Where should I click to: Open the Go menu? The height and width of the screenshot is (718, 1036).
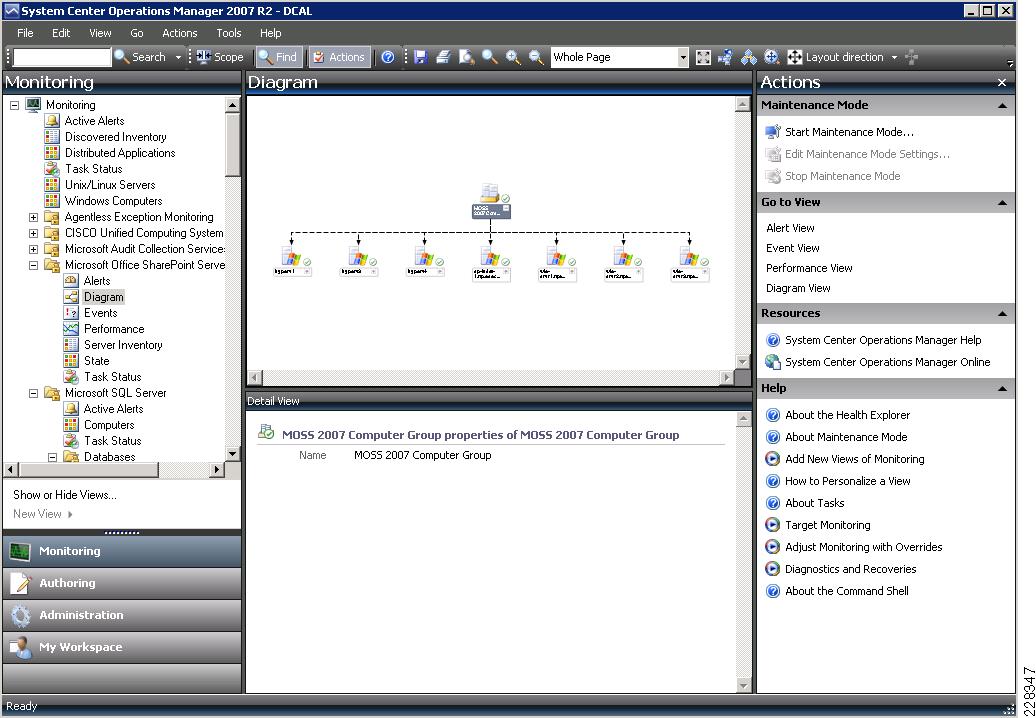point(137,33)
